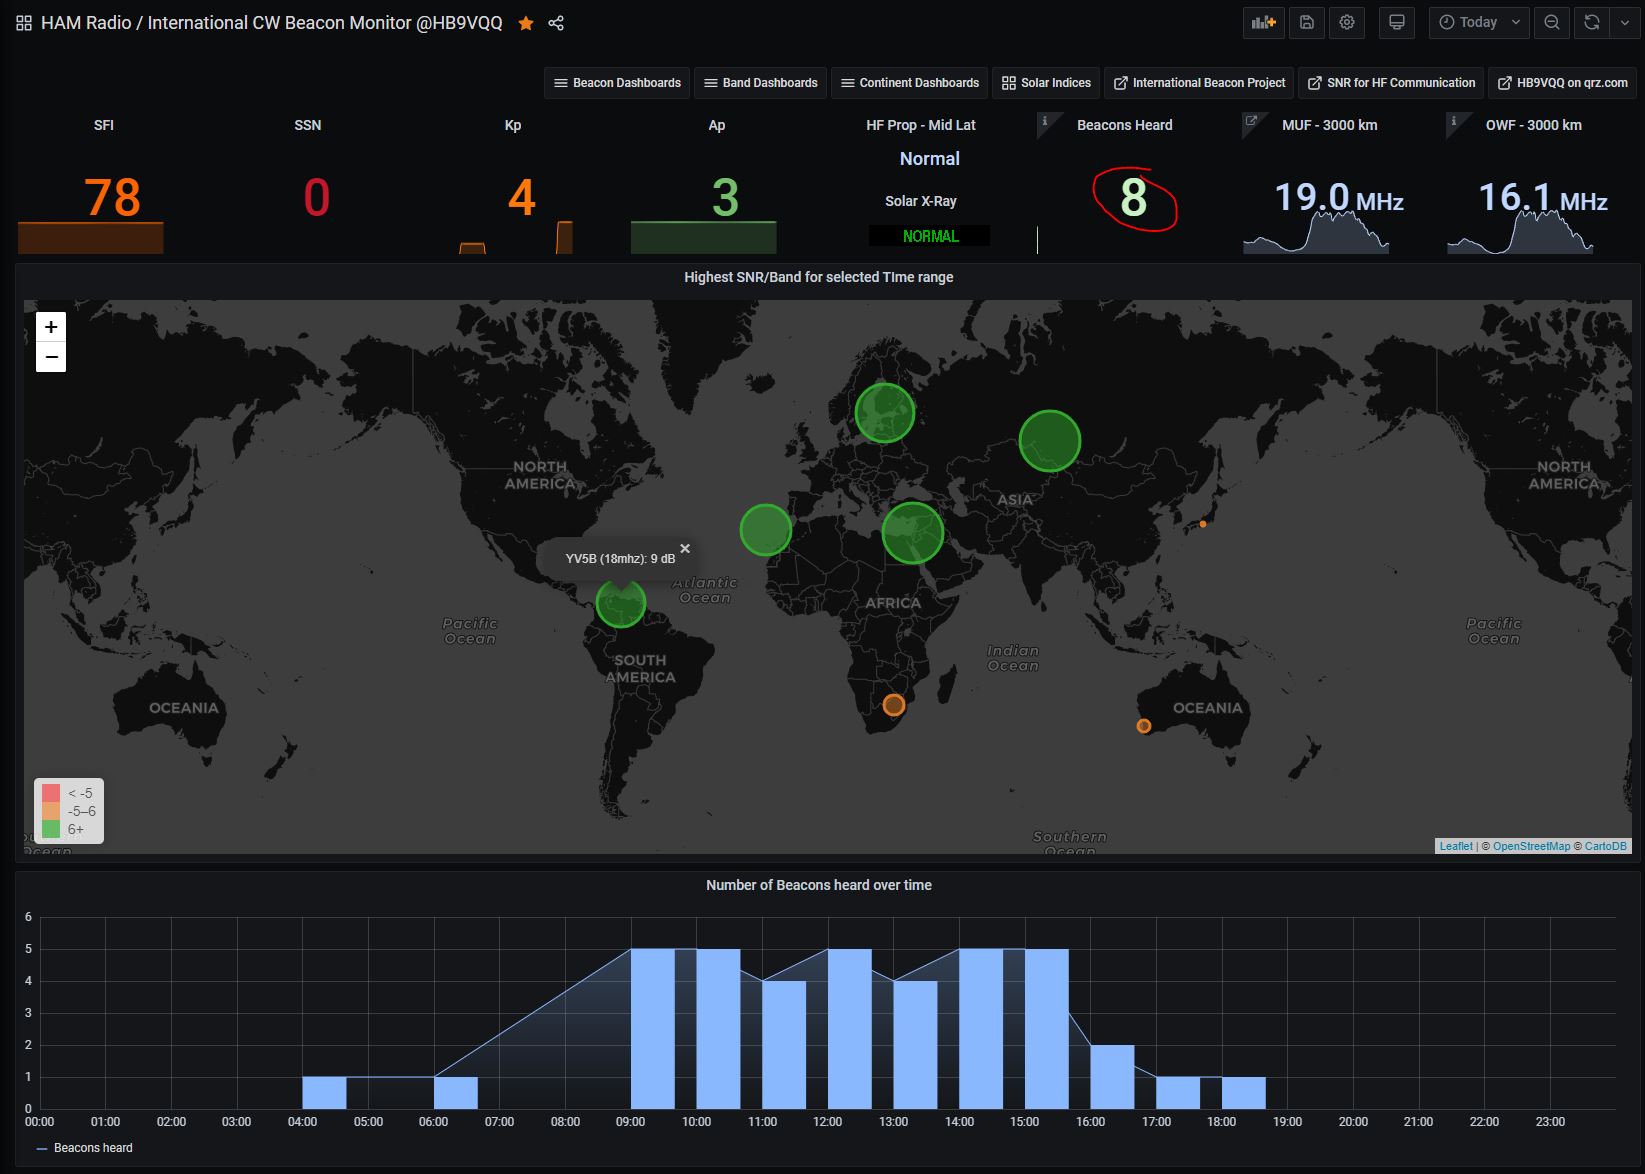Screen dimensions: 1645x1174
Task: Open dashboard settings gear
Action: click(1347, 22)
